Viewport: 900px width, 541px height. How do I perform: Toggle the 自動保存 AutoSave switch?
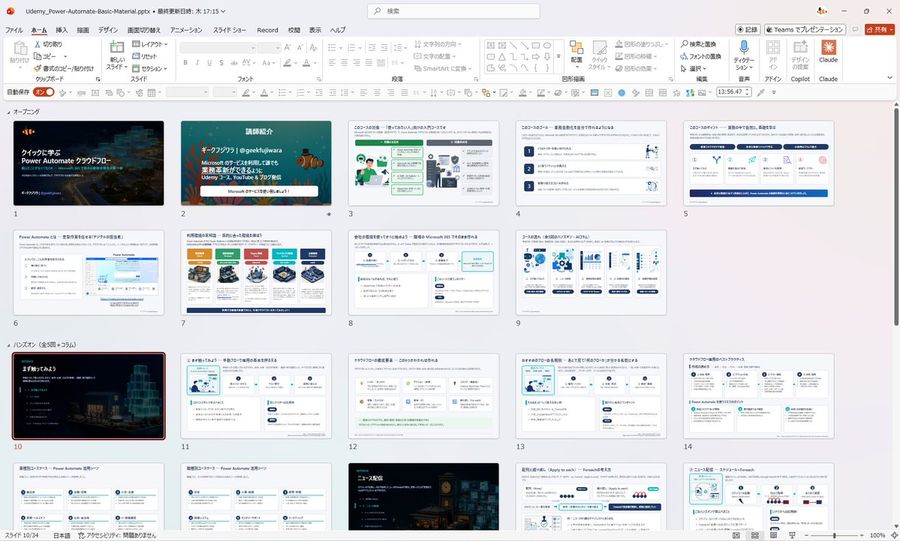[44, 92]
